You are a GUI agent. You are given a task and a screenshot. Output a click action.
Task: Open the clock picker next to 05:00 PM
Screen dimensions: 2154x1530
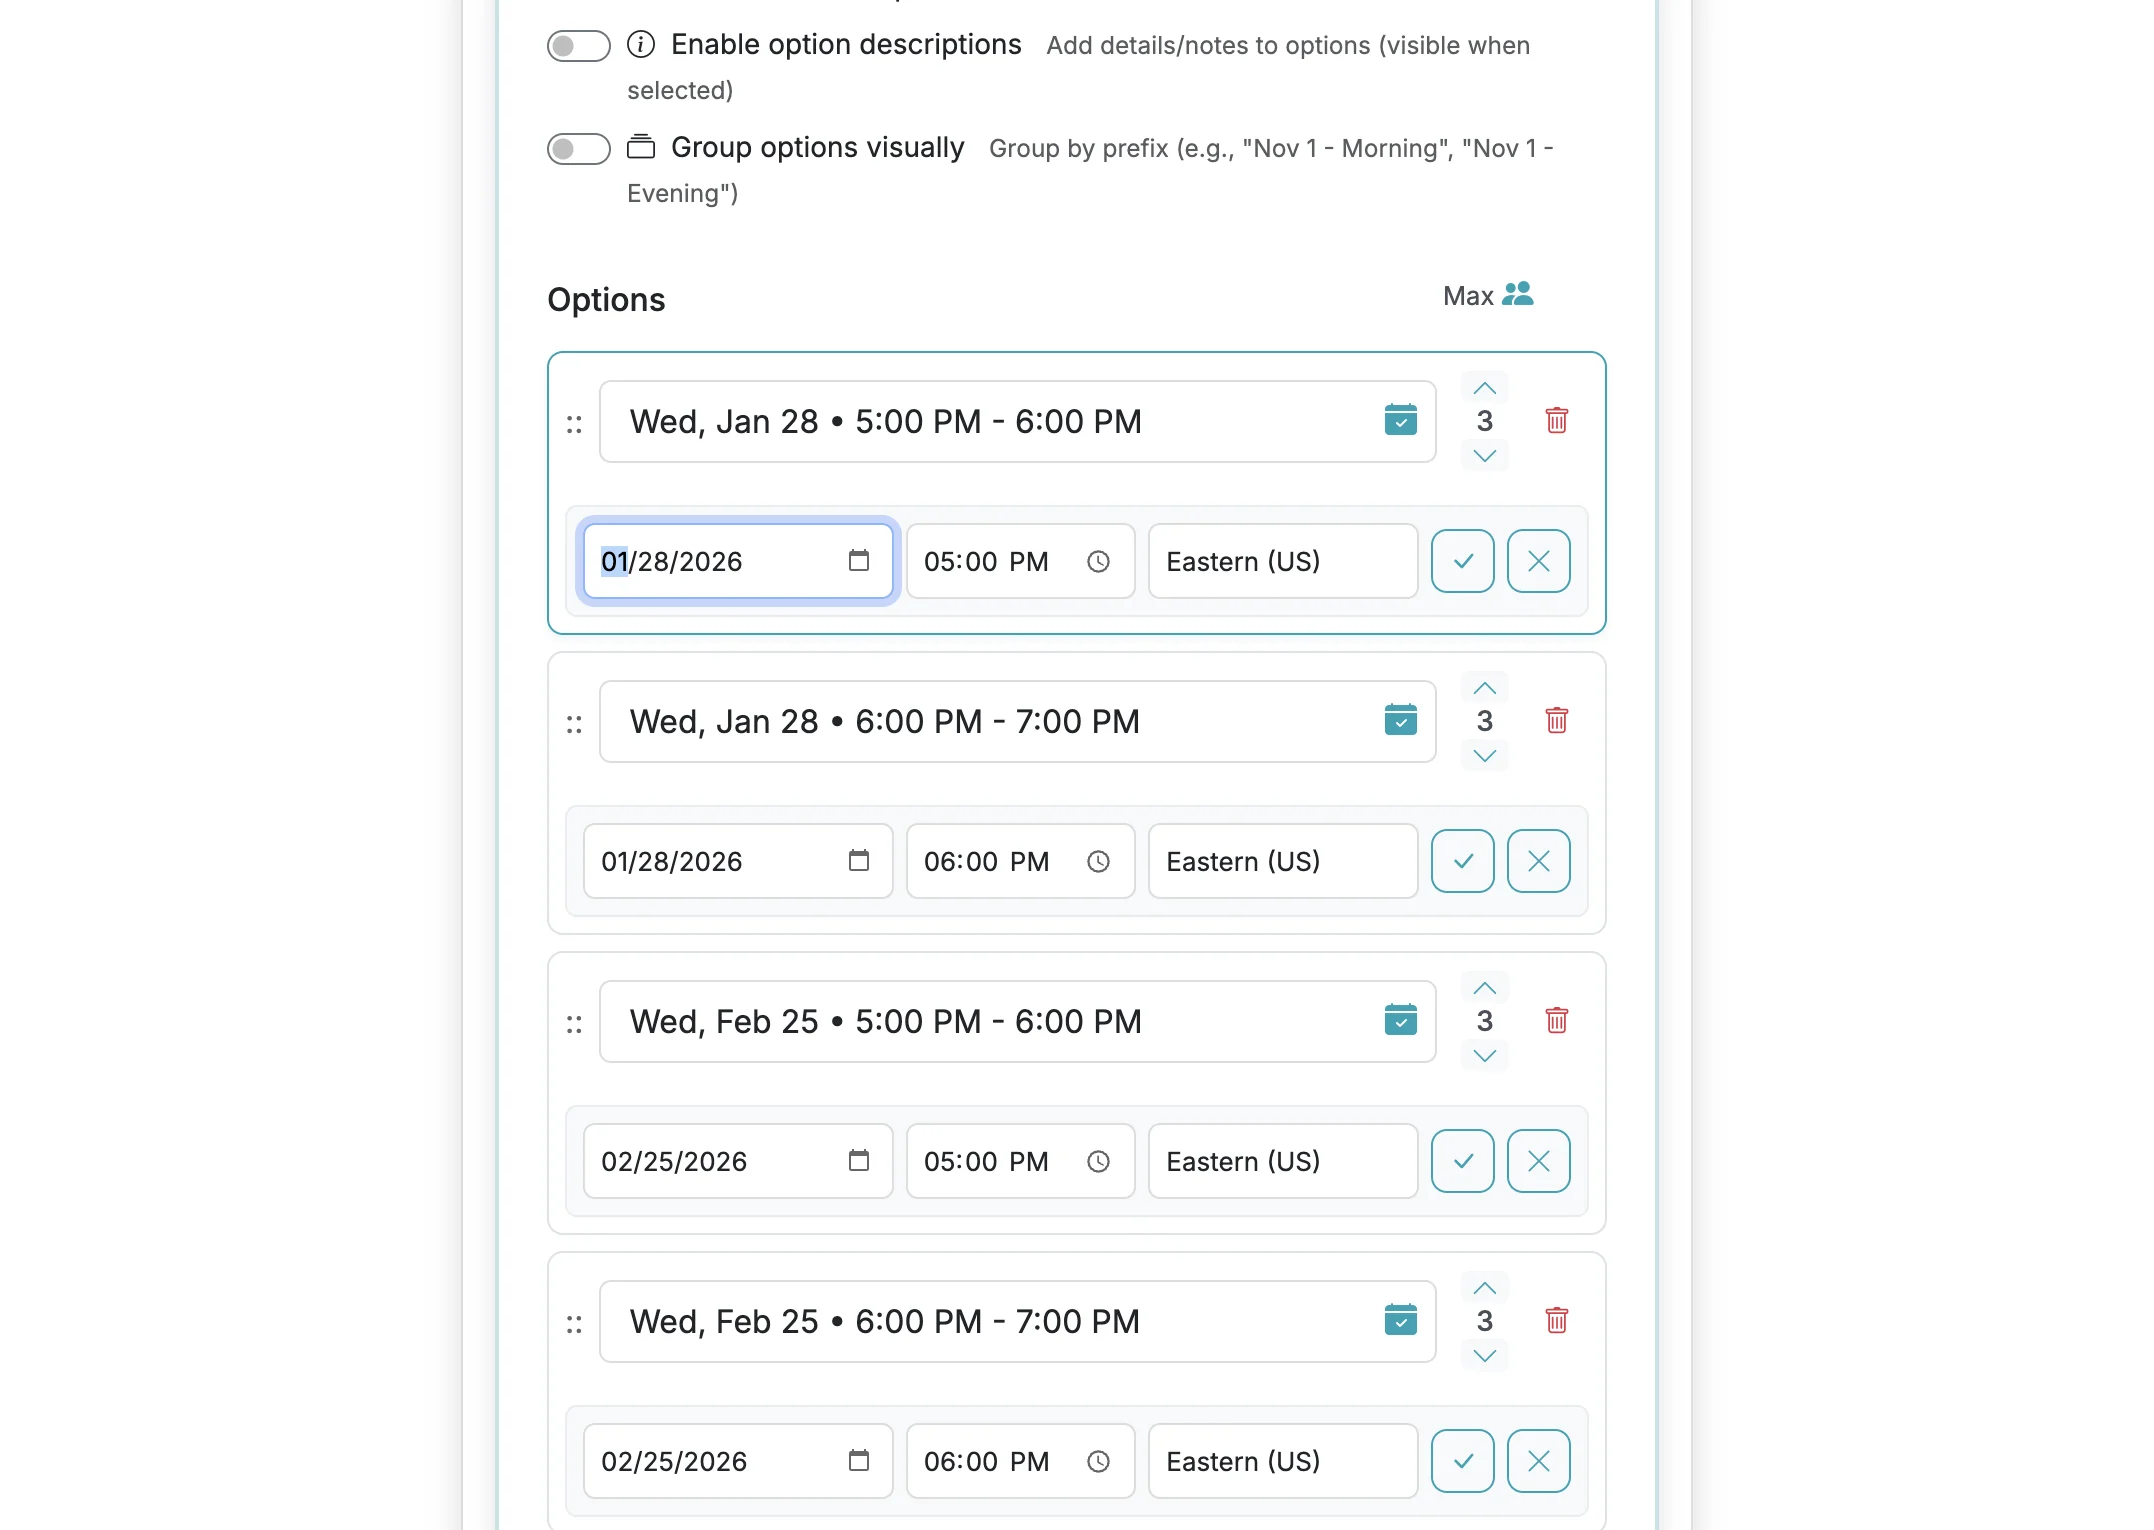[1098, 561]
